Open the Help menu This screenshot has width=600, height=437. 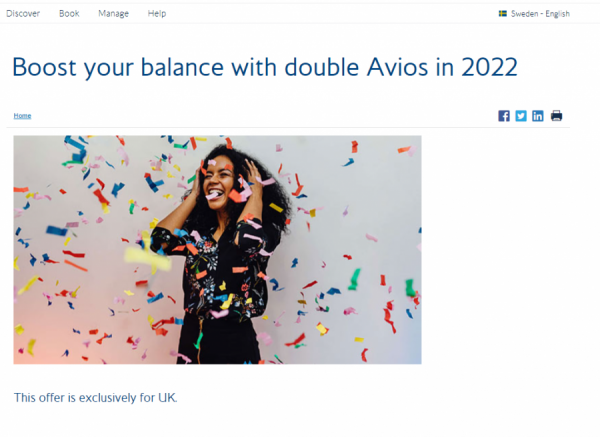pyautogui.click(x=157, y=14)
